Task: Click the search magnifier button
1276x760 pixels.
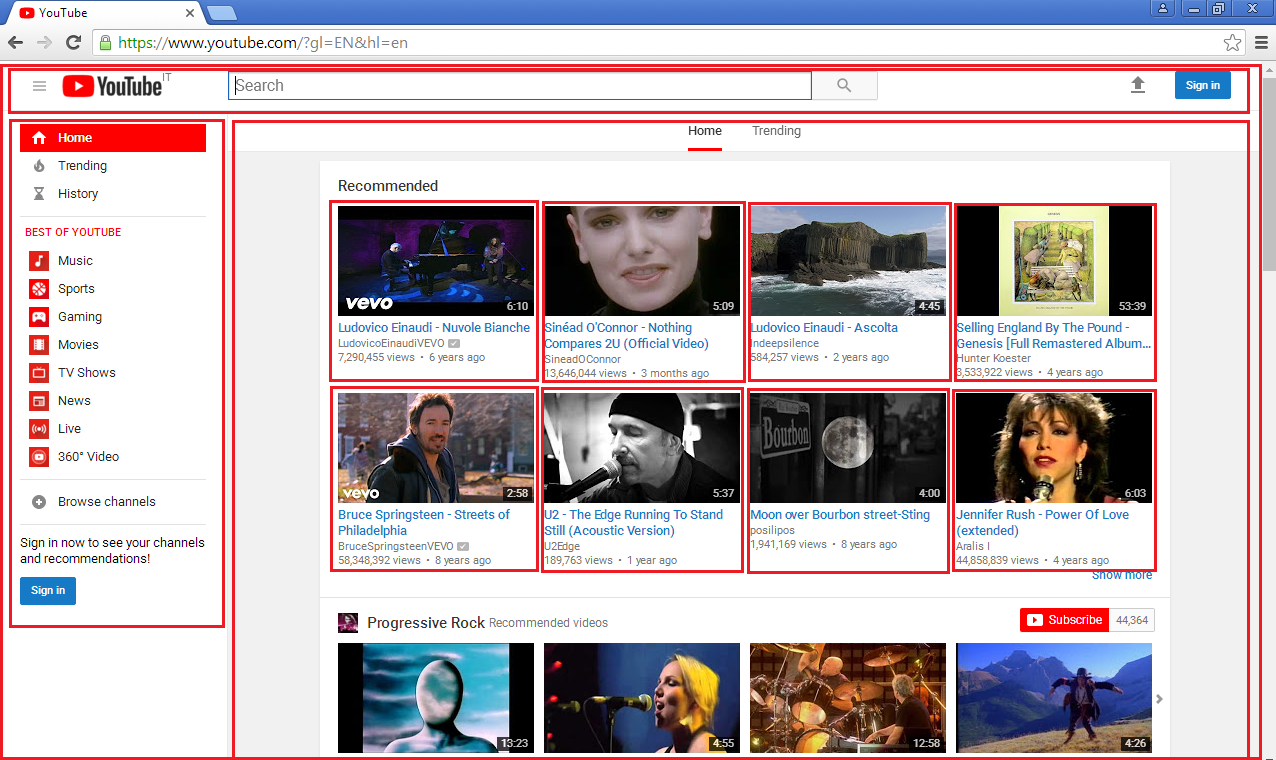Action: pyautogui.click(x=844, y=86)
